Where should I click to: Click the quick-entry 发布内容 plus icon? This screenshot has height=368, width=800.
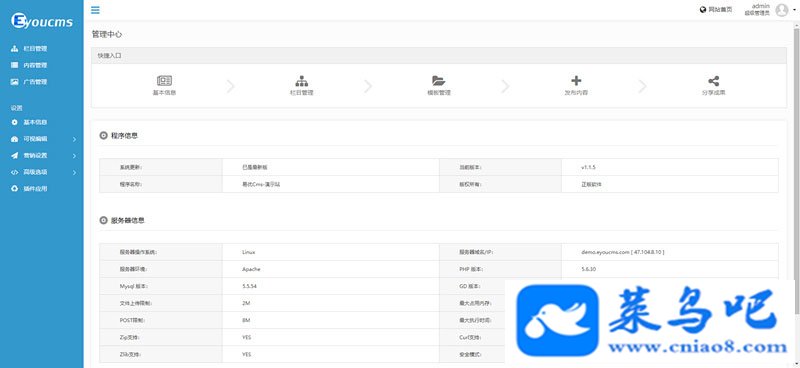pyautogui.click(x=576, y=81)
